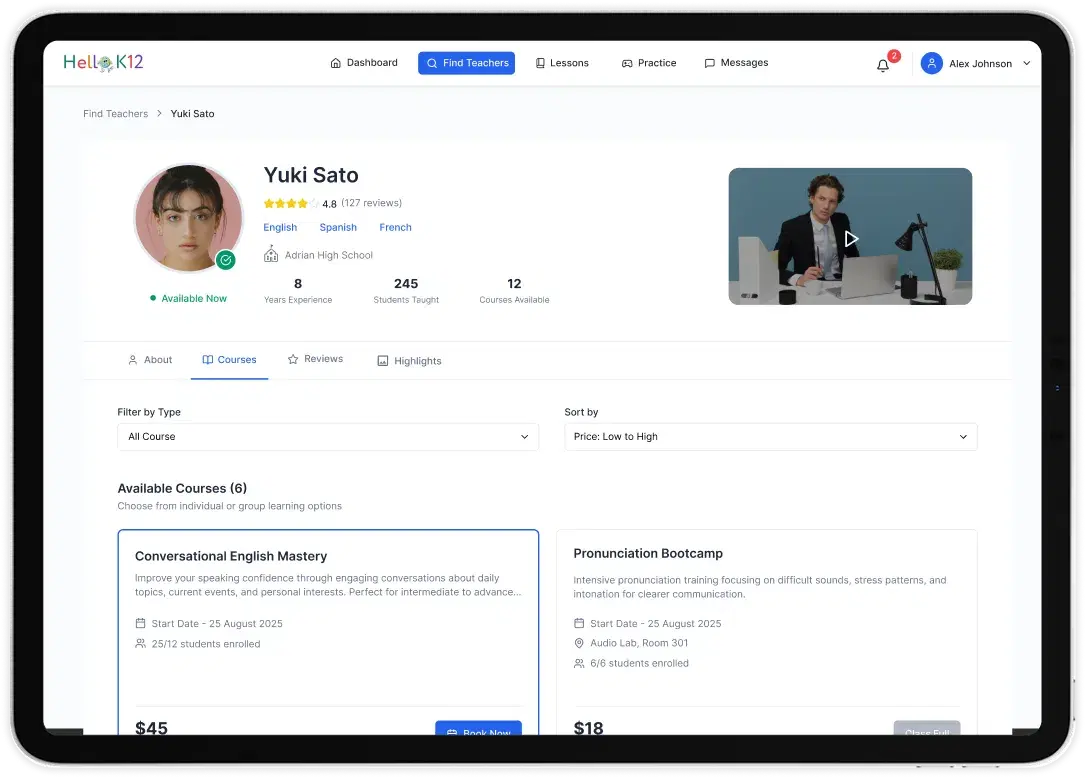Click the "Available Courses (6)" heading
This screenshot has width=1086, height=778.
point(182,488)
